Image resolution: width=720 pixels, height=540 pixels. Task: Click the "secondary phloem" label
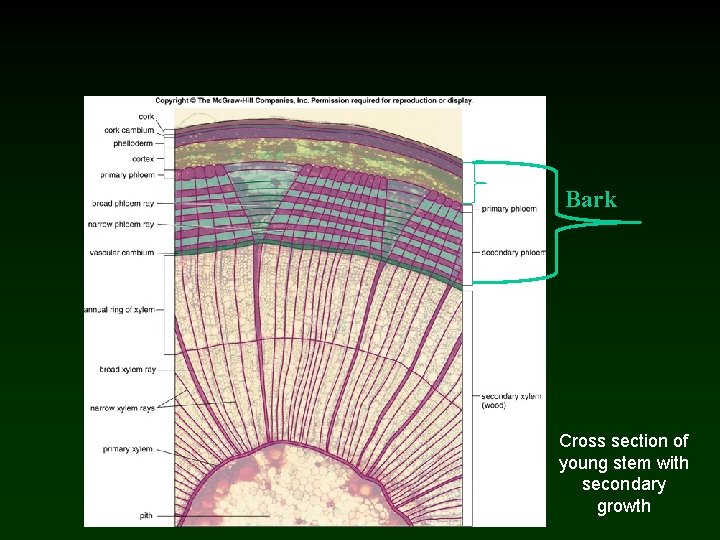click(x=513, y=253)
